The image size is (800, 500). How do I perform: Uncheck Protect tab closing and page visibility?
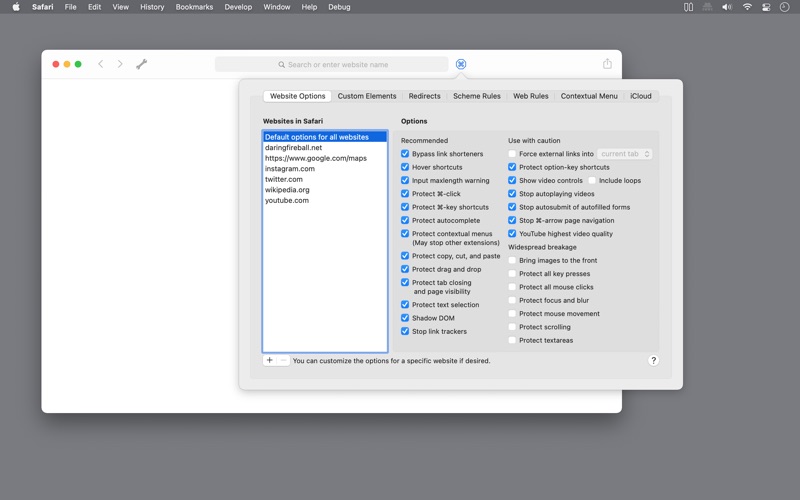click(405, 282)
